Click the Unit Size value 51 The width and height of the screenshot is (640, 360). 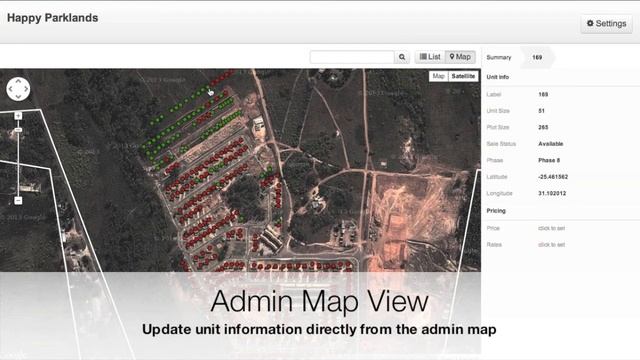tap(542, 111)
